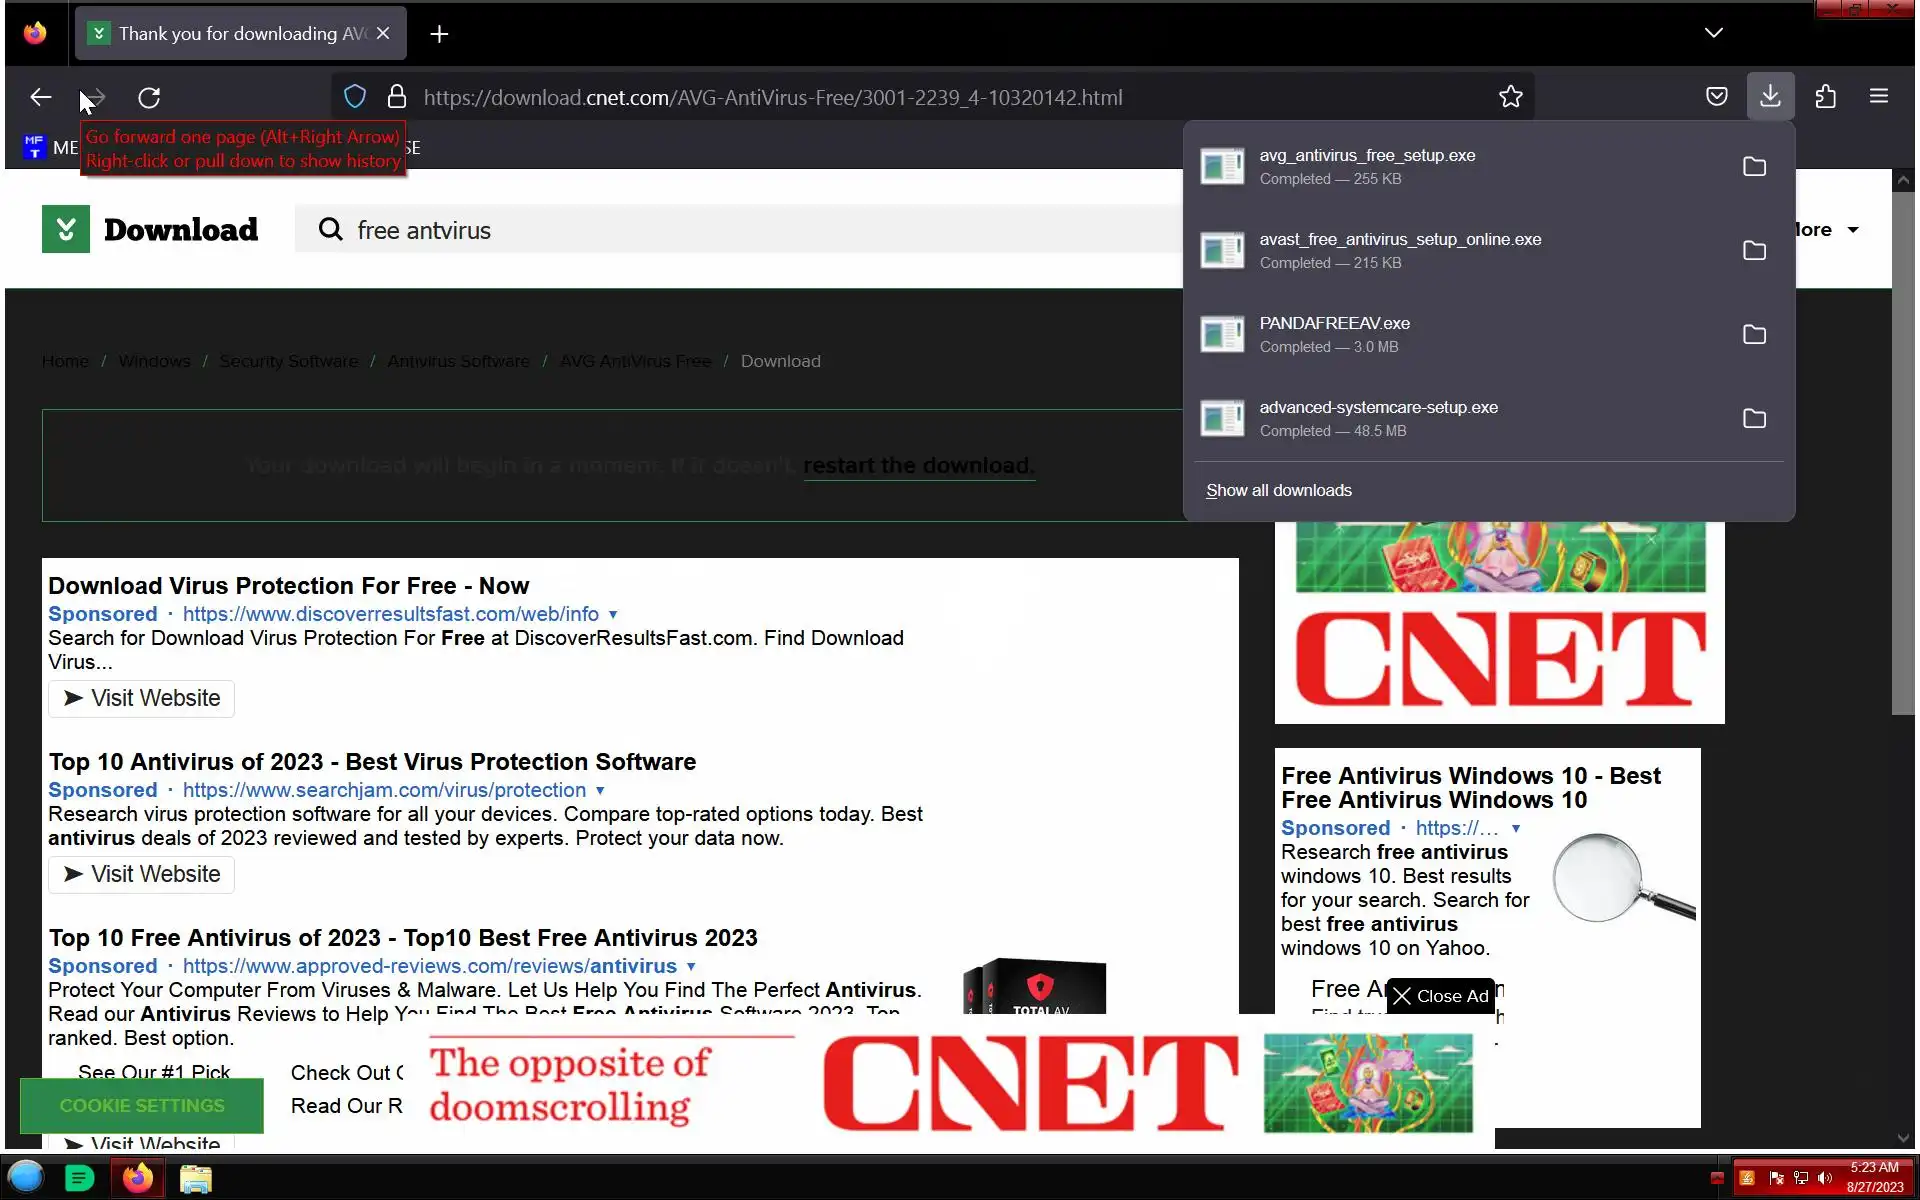Reload the current page
1920x1200 pixels.
[x=149, y=98]
